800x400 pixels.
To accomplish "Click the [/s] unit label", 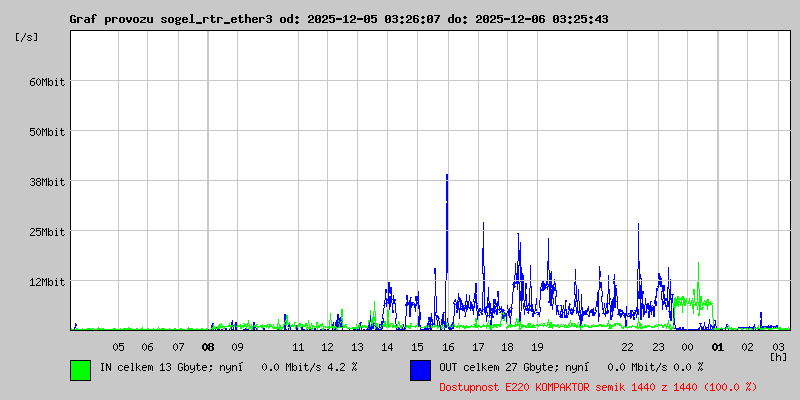I will pyautogui.click(x=27, y=37).
